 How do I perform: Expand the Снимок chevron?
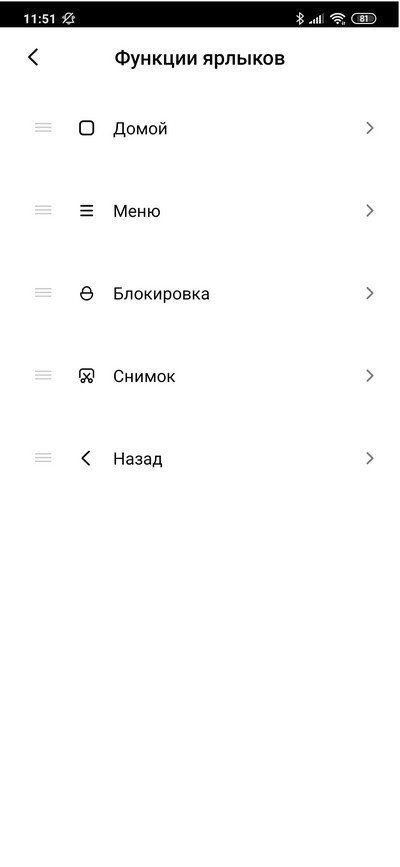click(x=370, y=376)
